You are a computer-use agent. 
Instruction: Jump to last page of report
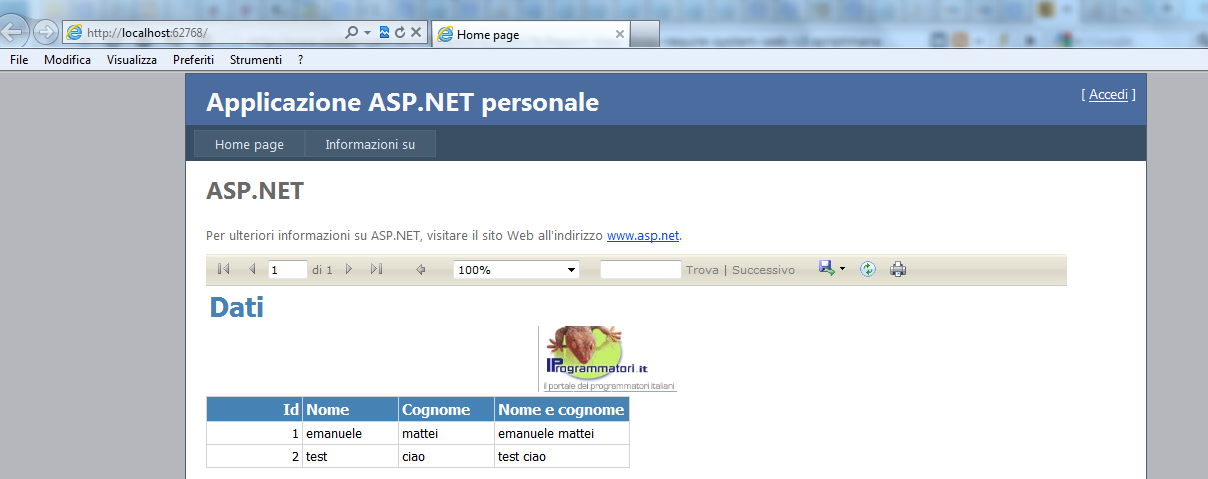click(x=376, y=269)
